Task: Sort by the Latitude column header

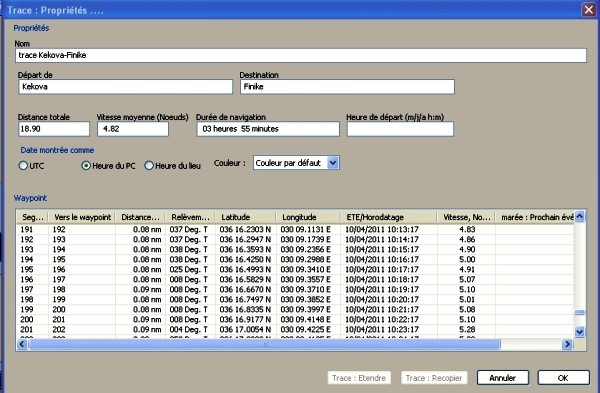Action: tap(245, 217)
